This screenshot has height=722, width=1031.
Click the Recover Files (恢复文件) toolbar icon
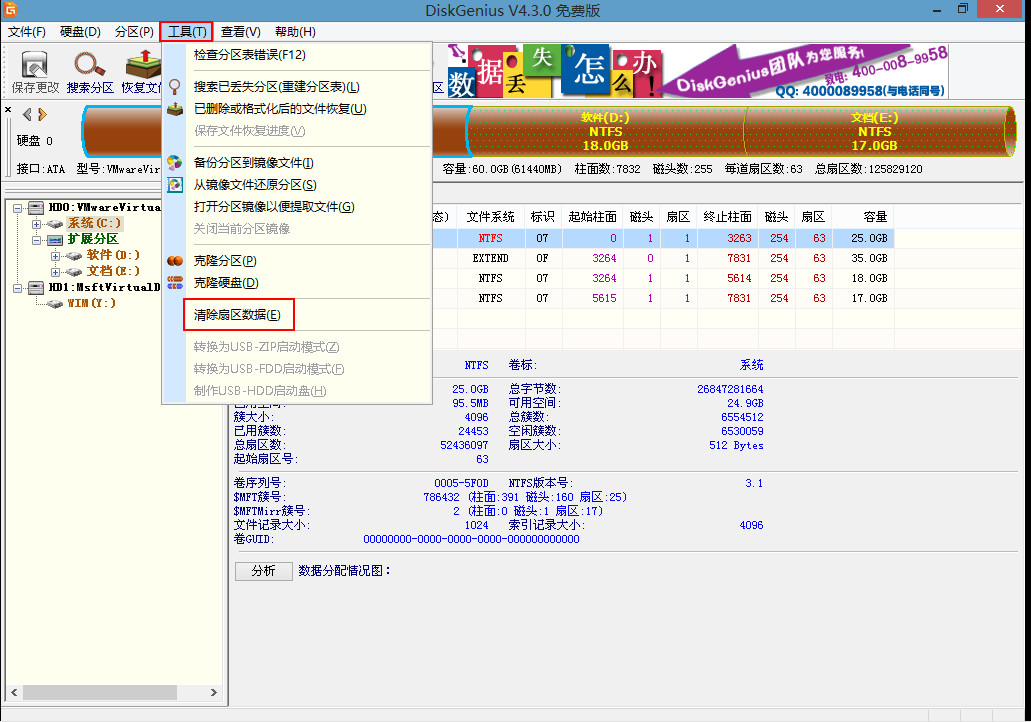(143, 64)
